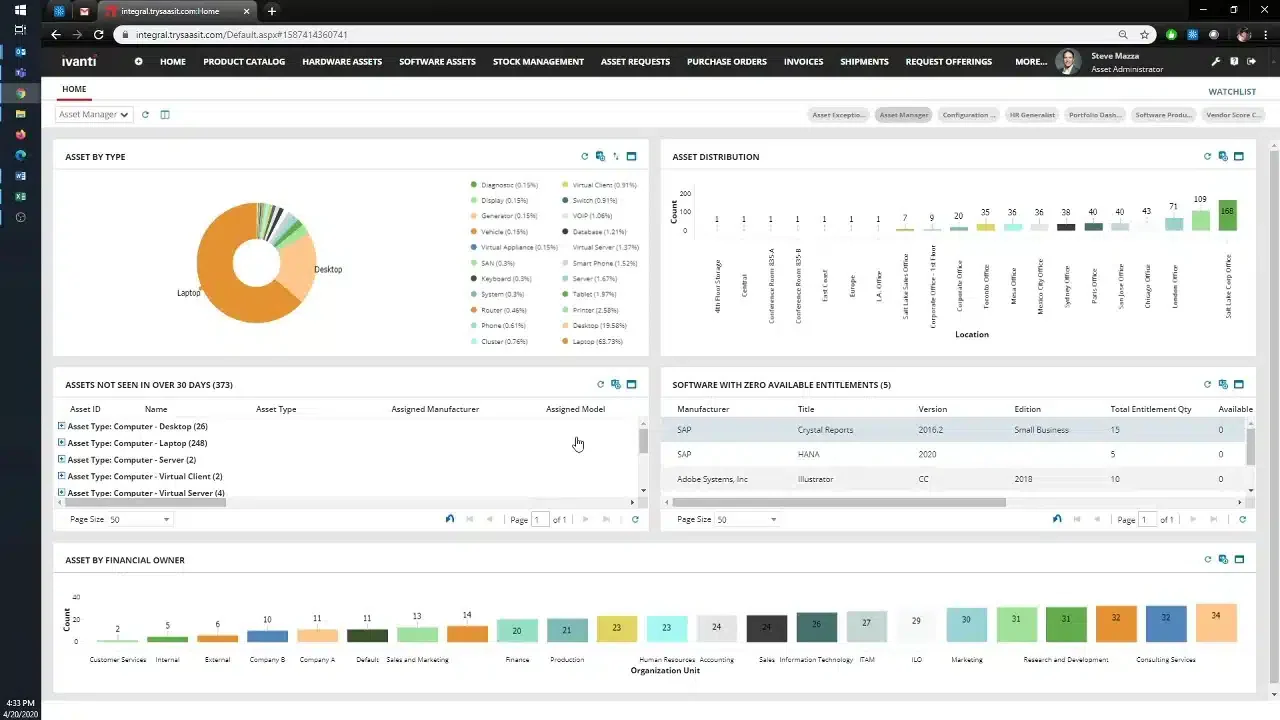The width and height of the screenshot is (1280, 720).
Task: Maximize the Asset By Financial Owner widget
Action: (1239, 560)
